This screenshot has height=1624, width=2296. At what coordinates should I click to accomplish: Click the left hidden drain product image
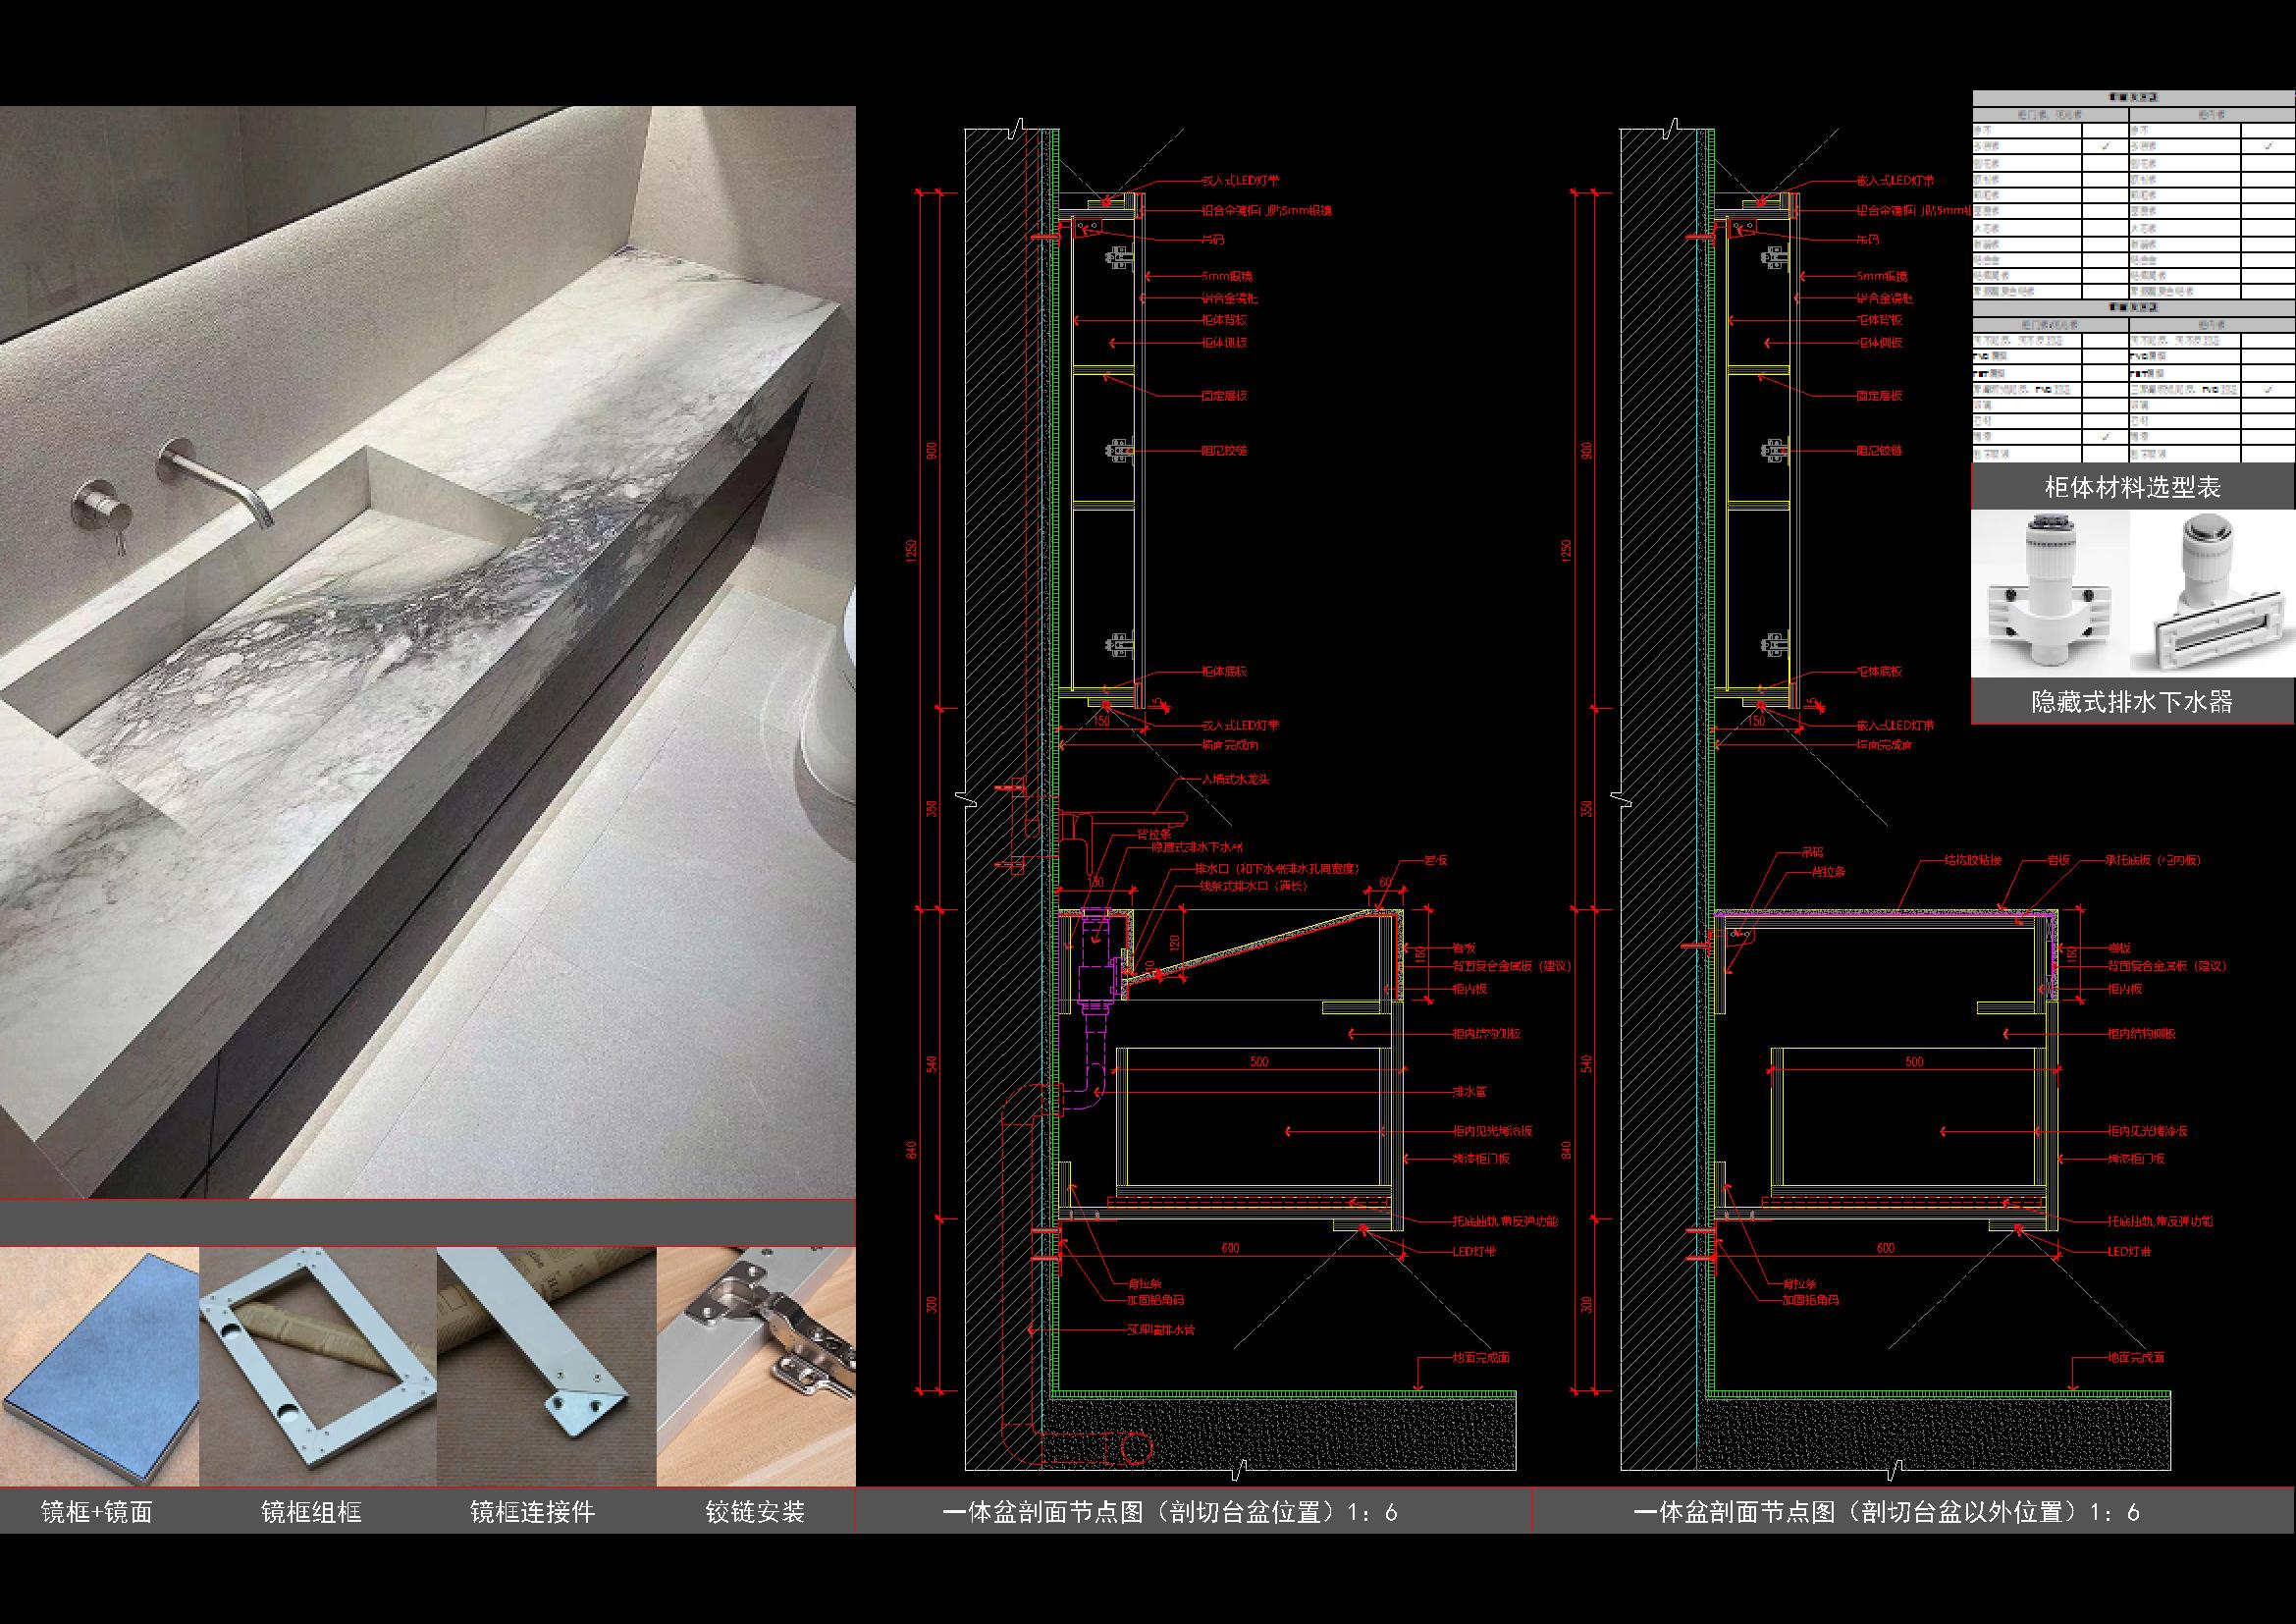click(x=2050, y=594)
